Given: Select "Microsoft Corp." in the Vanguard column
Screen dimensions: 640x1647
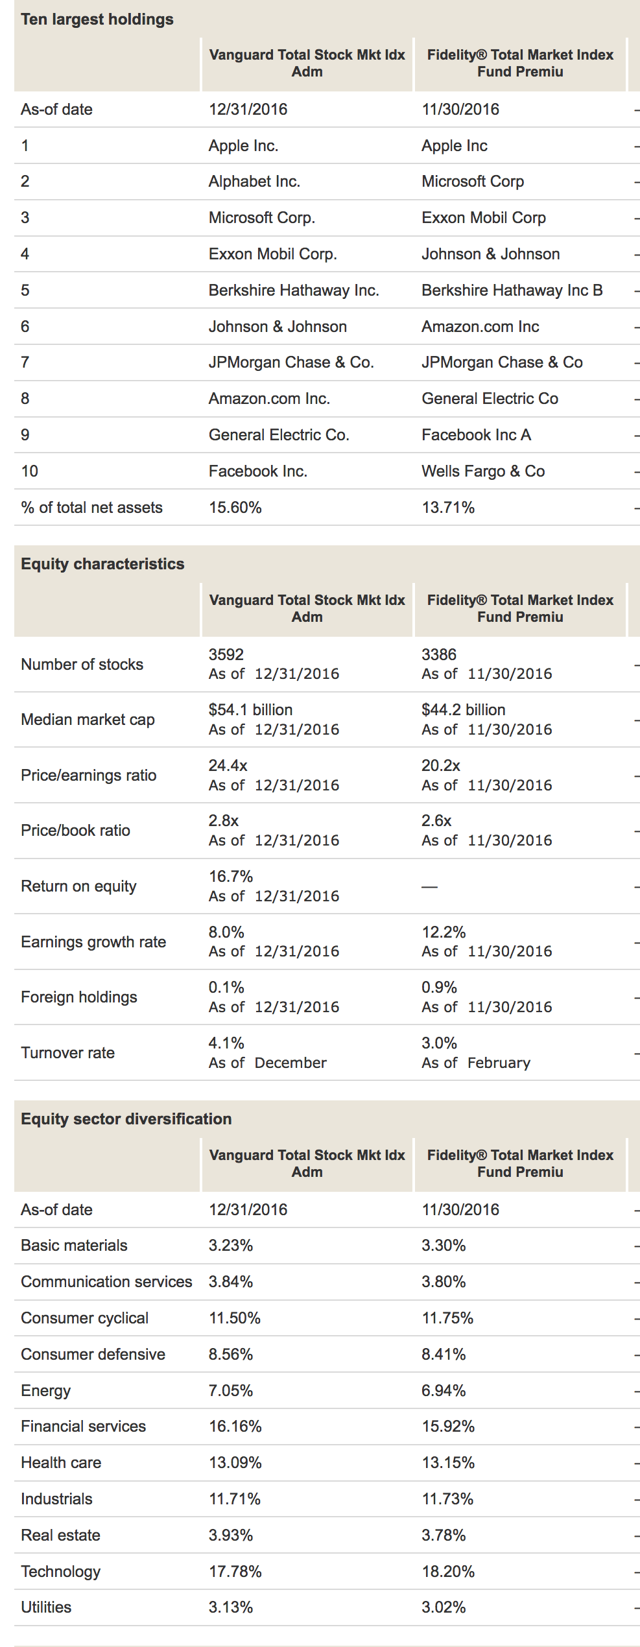Looking at the screenshot, I should pyautogui.click(x=262, y=218).
